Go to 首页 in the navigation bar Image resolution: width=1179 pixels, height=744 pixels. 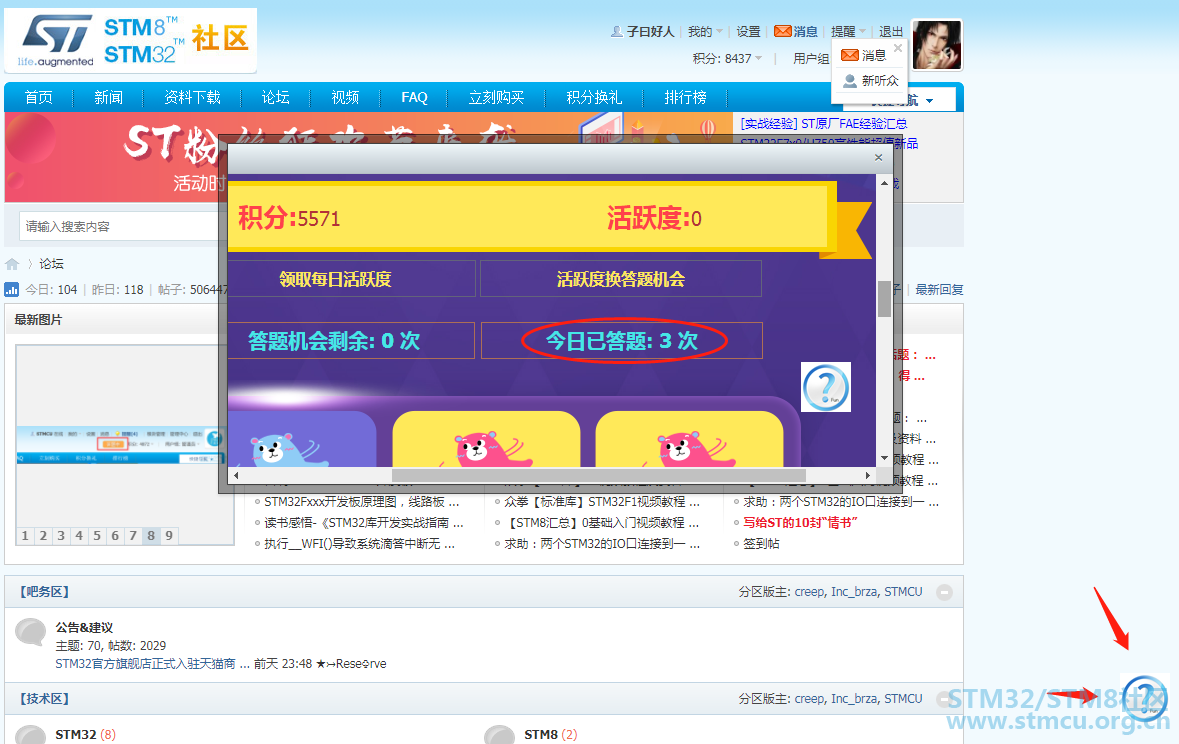click(38, 97)
